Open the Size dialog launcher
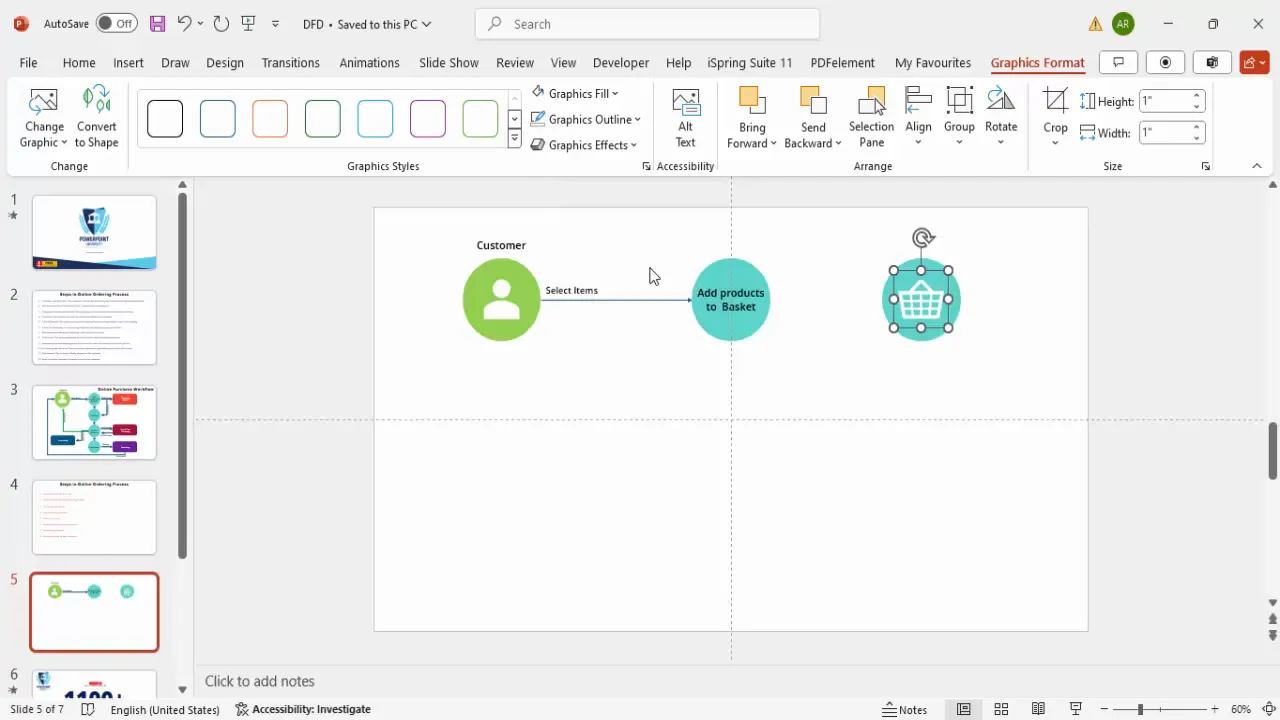The width and height of the screenshot is (1280, 720). tap(1206, 166)
